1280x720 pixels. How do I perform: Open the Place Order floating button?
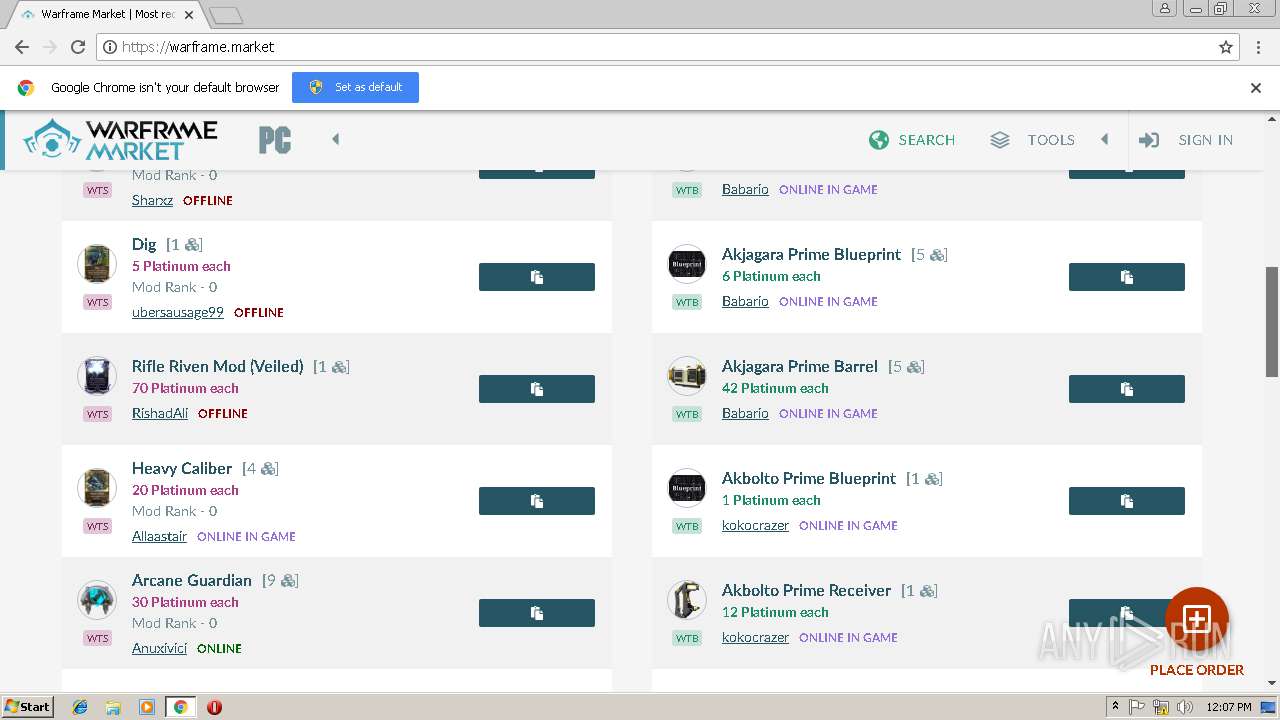(1197, 620)
